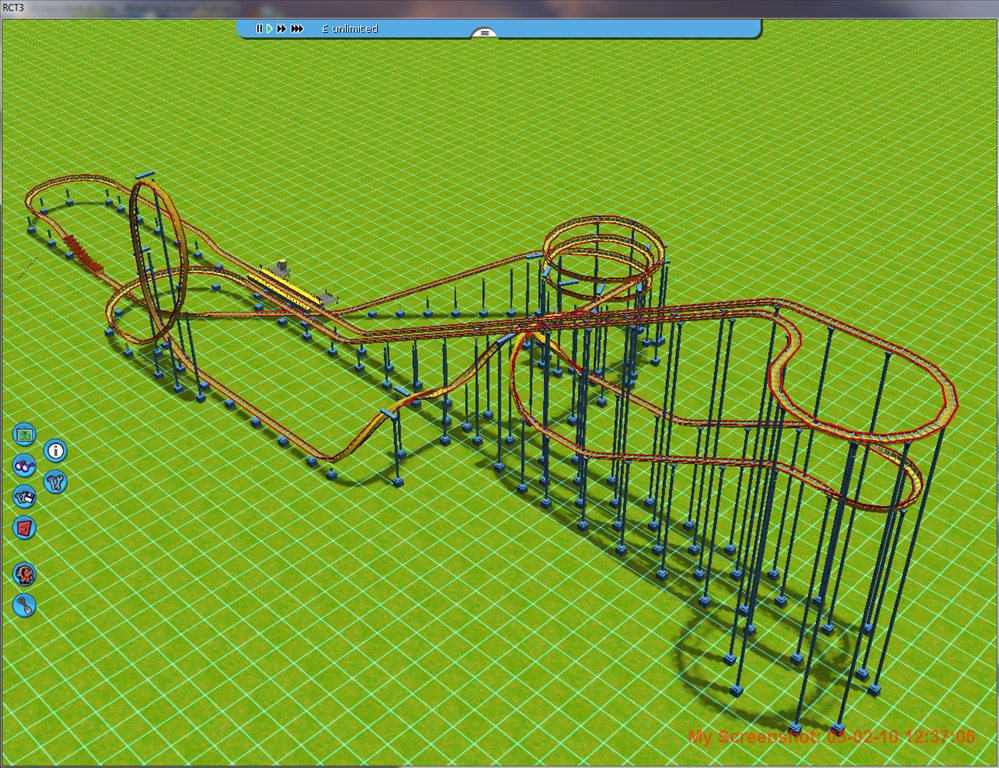Open the park map icon

(25, 435)
